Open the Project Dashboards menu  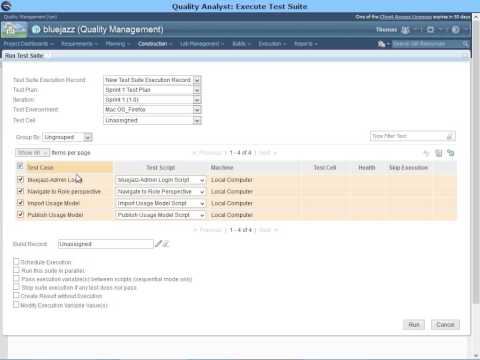pos(28,44)
